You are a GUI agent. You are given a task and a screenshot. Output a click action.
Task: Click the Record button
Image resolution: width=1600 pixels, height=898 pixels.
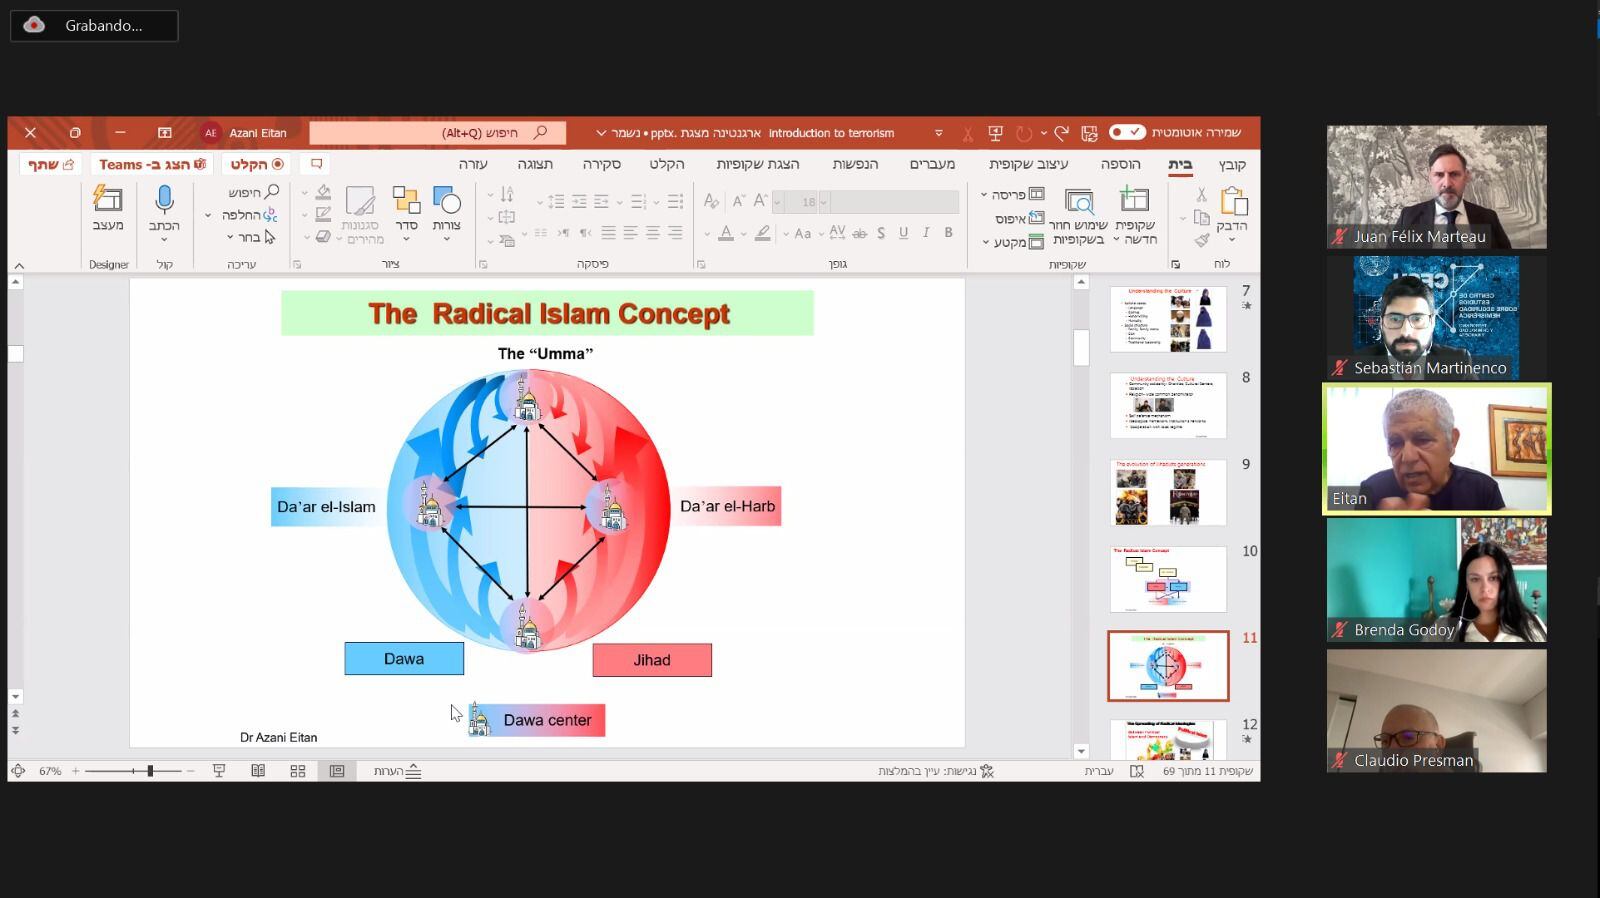(257, 164)
